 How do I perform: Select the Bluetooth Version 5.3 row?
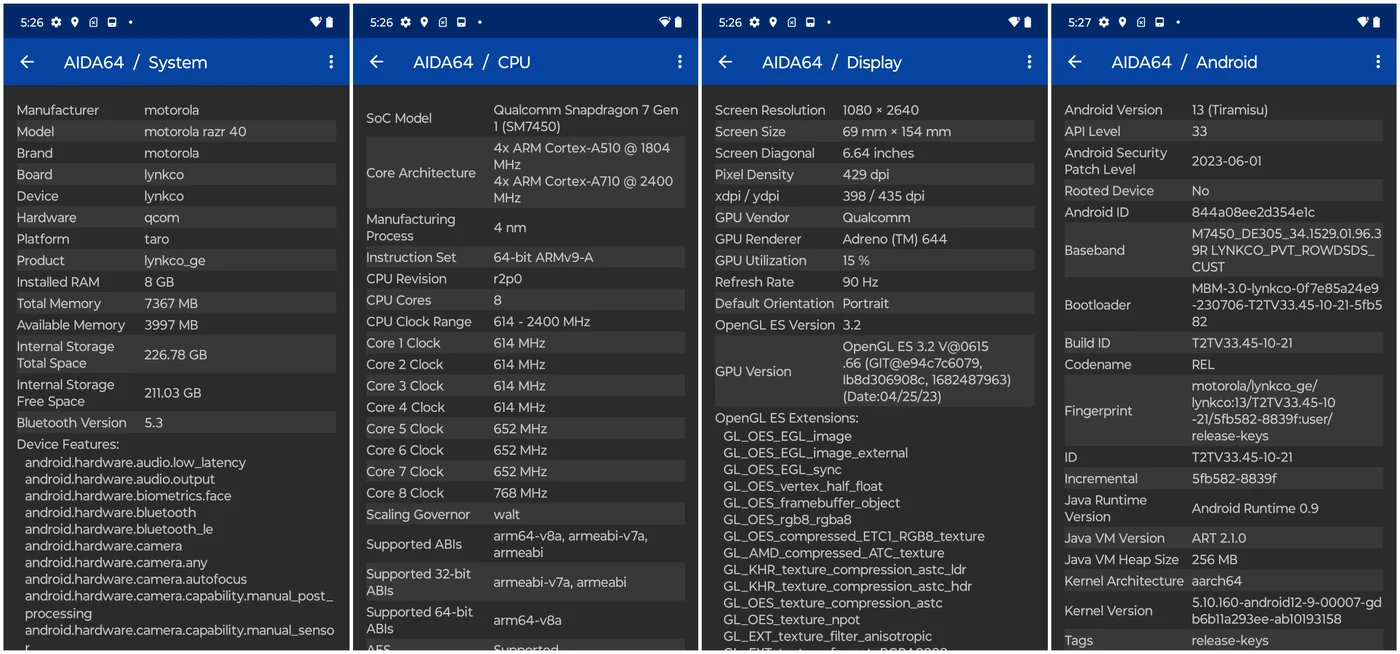(x=175, y=423)
